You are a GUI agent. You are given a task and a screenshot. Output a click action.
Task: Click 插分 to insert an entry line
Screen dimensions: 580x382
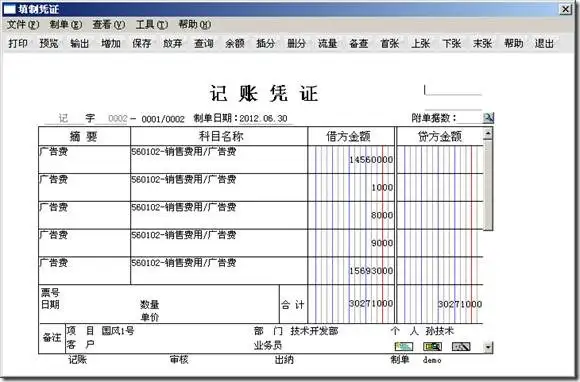266,44
